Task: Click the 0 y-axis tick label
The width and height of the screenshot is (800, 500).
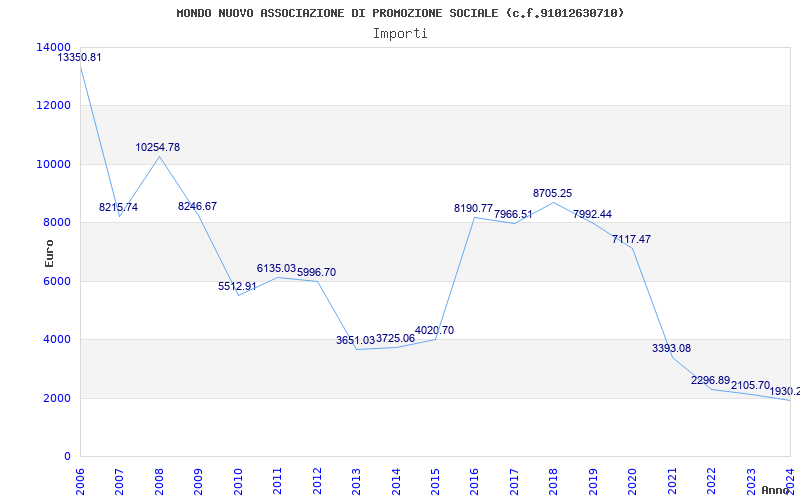Action: (x=67, y=456)
